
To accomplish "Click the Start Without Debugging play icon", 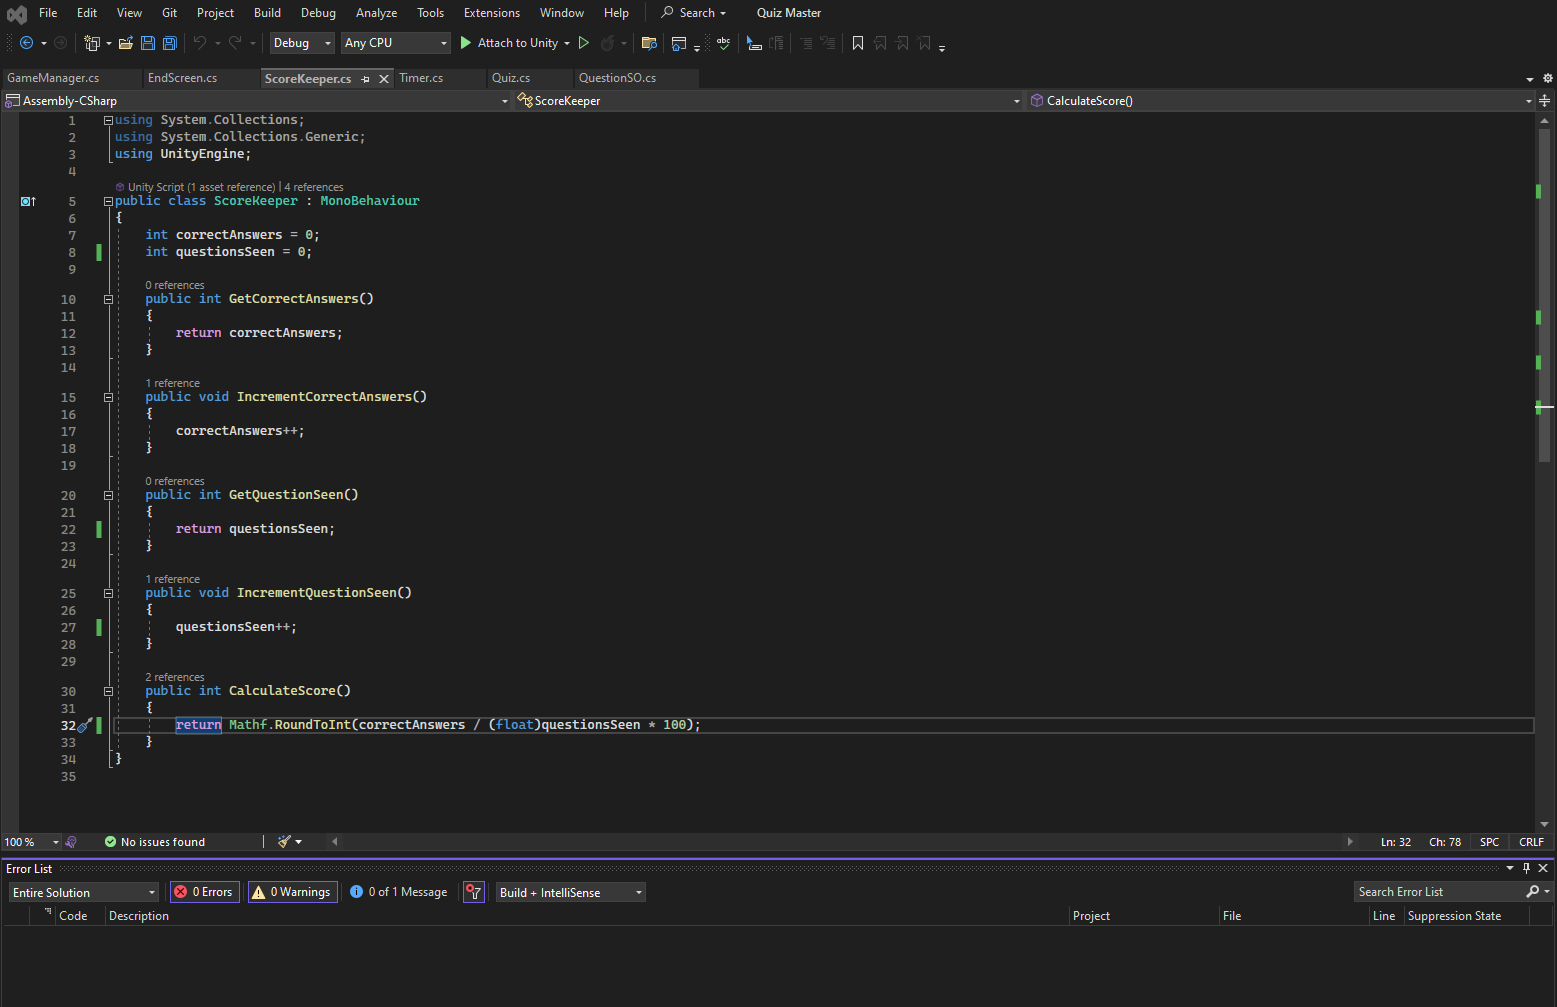I will pos(584,43).
